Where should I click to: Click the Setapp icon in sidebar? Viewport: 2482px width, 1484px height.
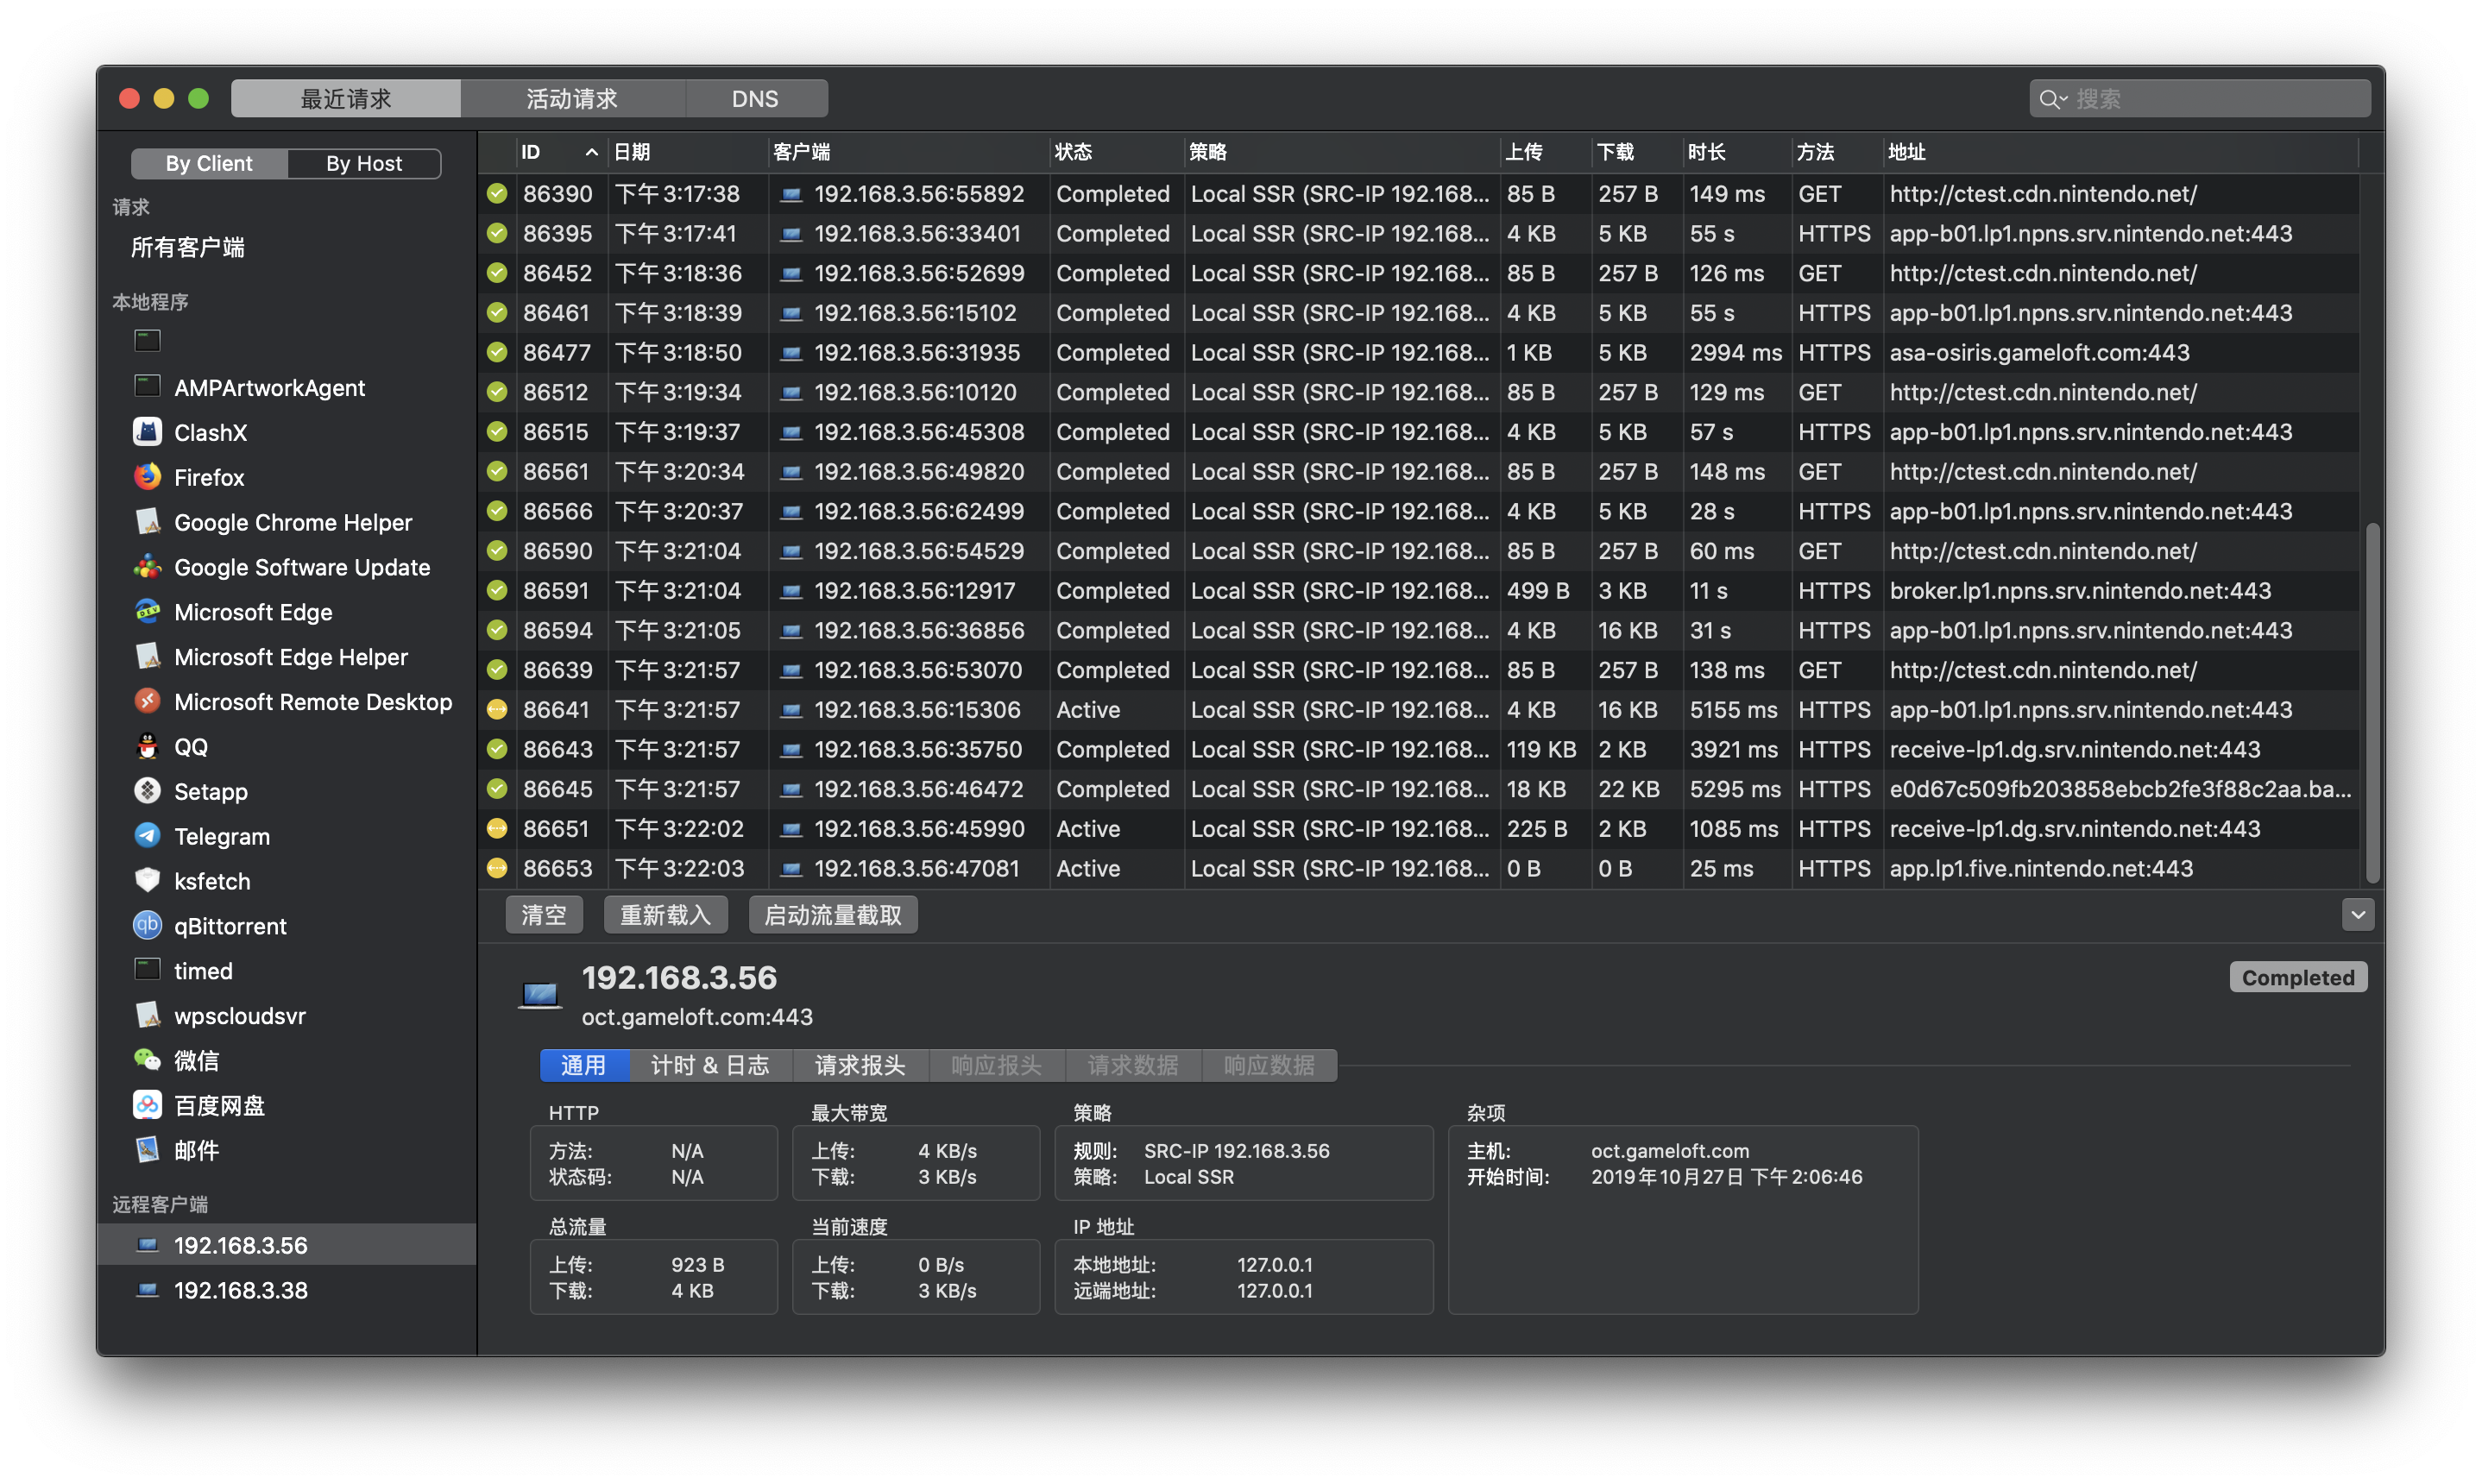[148, 791]
